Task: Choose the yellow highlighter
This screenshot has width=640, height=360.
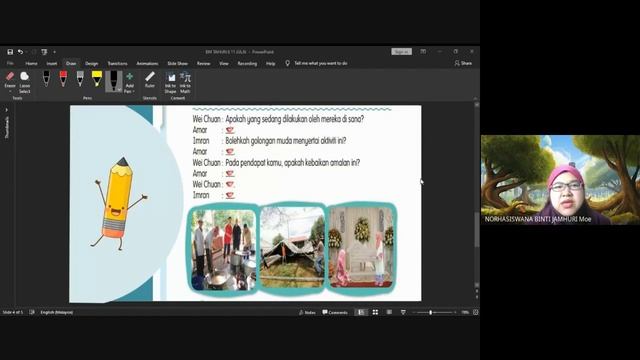Action: coord(97,79)
